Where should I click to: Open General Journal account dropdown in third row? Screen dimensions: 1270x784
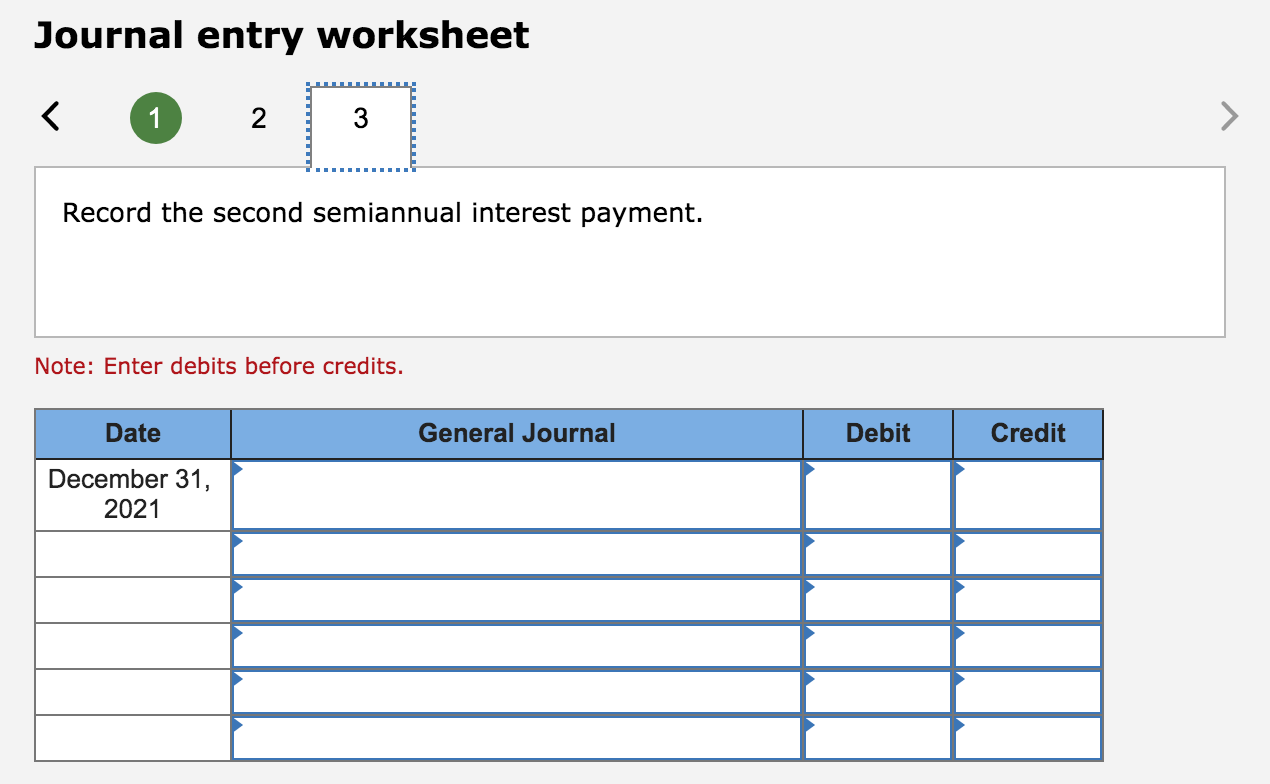pos(517,600)
